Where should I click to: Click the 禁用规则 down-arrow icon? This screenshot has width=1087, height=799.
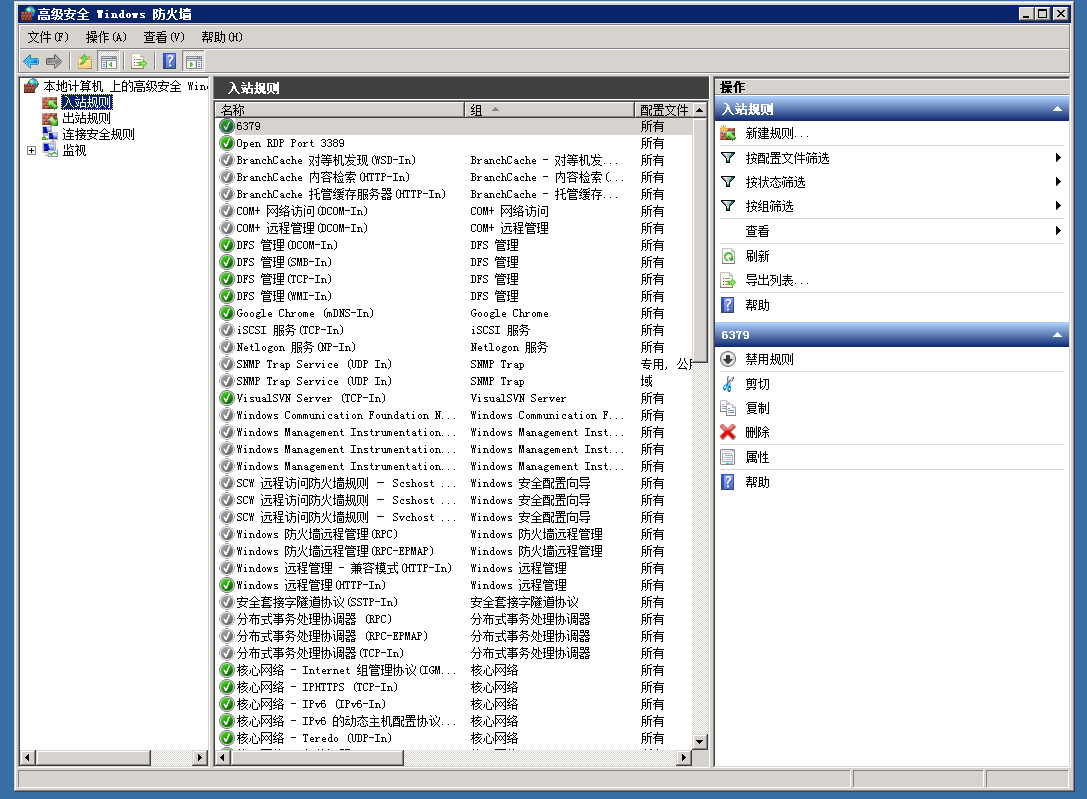click(x=728, y=359)
